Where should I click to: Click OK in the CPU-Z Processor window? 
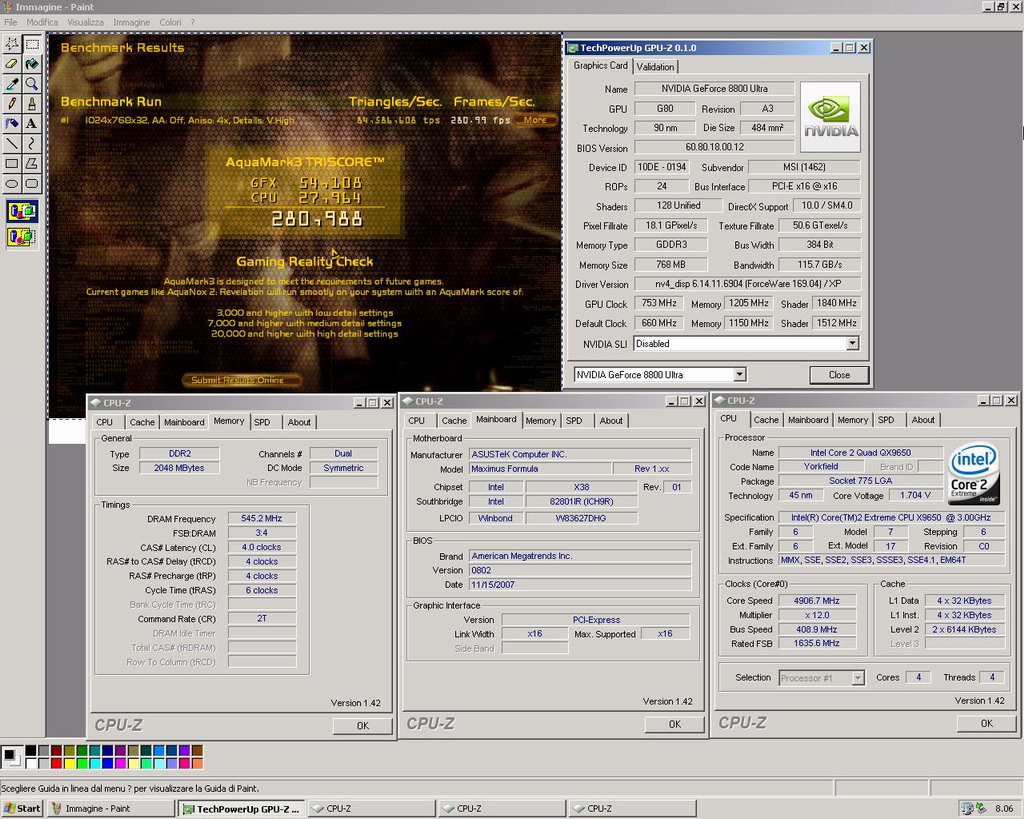coord(986,724)
